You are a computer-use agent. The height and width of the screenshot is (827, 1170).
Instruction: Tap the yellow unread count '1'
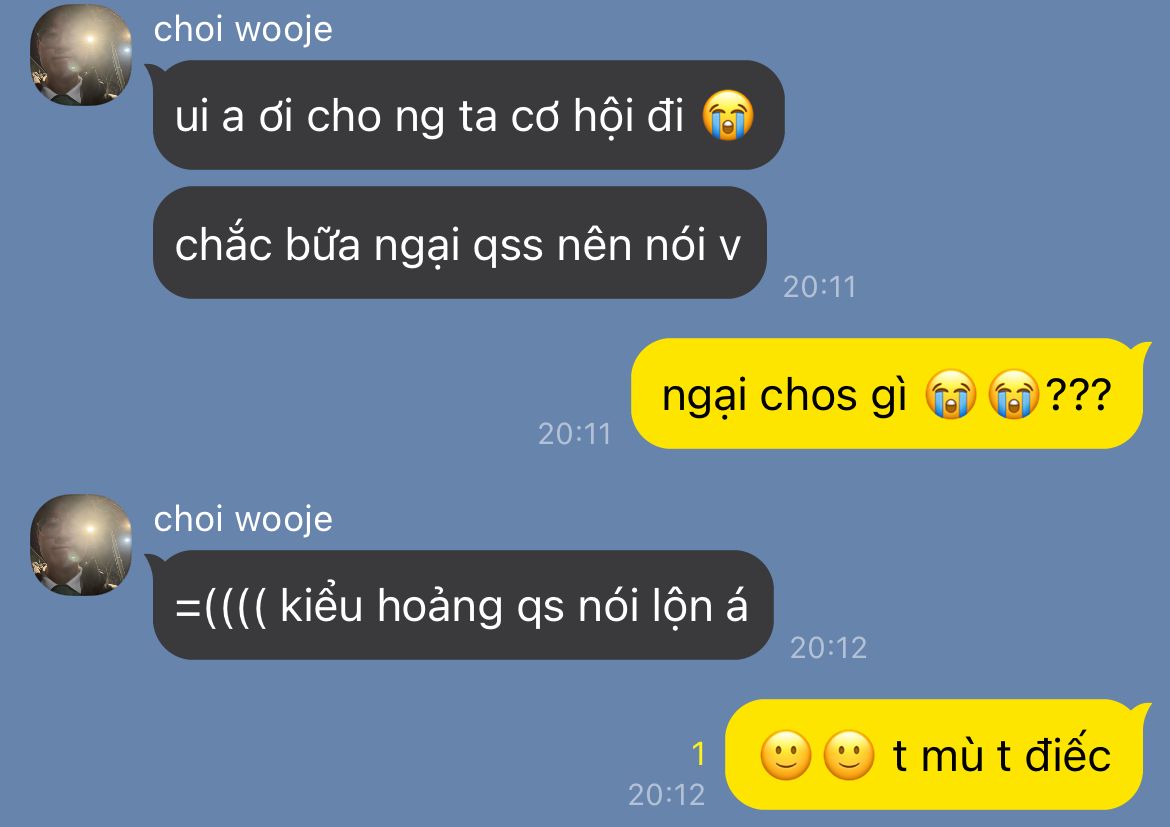coord(698,754)
